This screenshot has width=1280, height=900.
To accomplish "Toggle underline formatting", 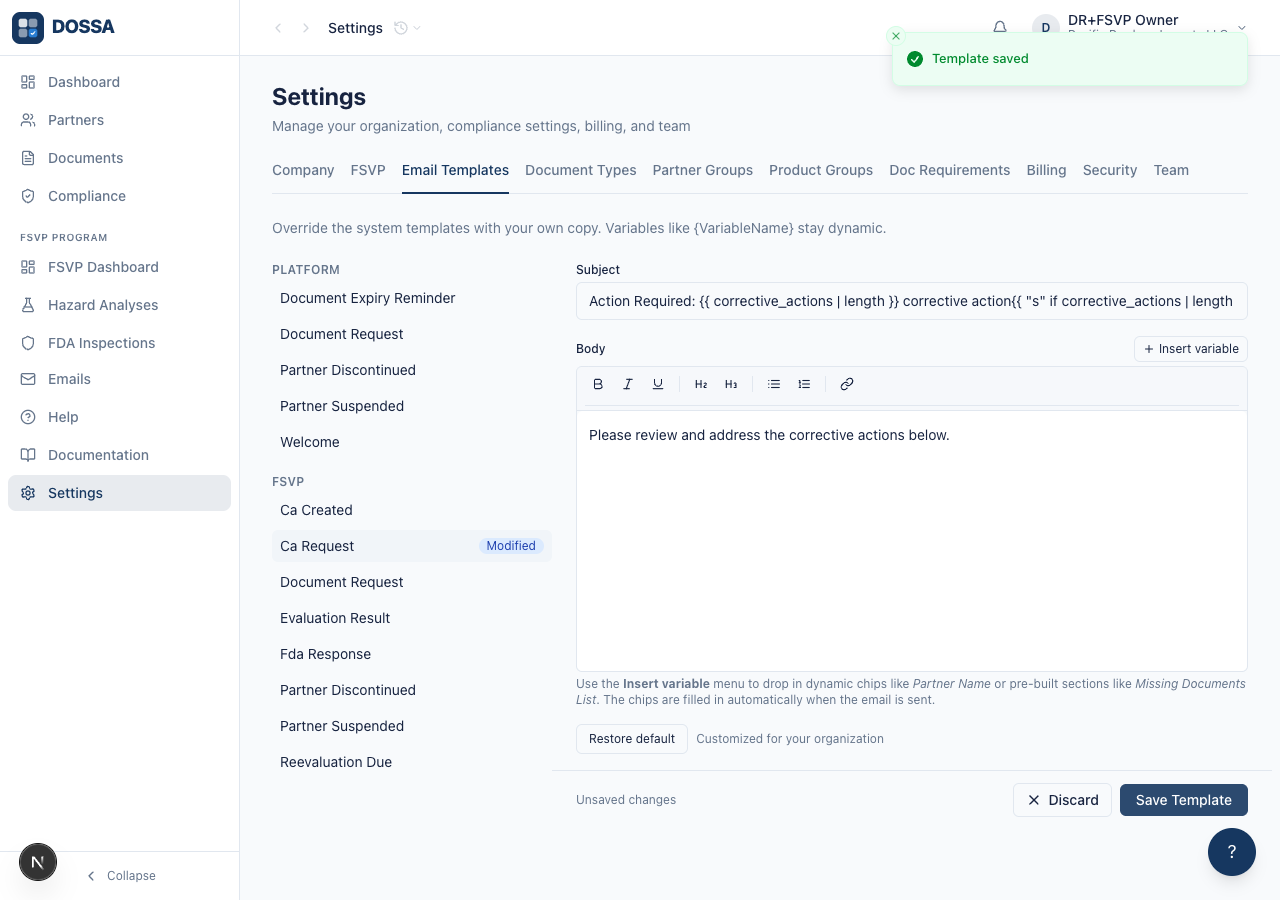I will coord(658,384).
